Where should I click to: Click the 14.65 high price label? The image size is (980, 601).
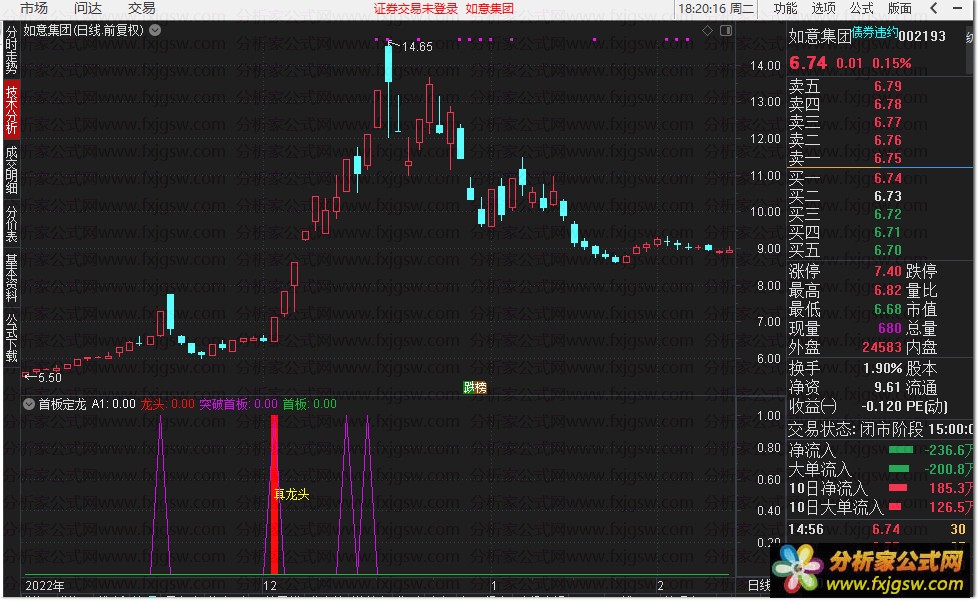click(417, 47)
